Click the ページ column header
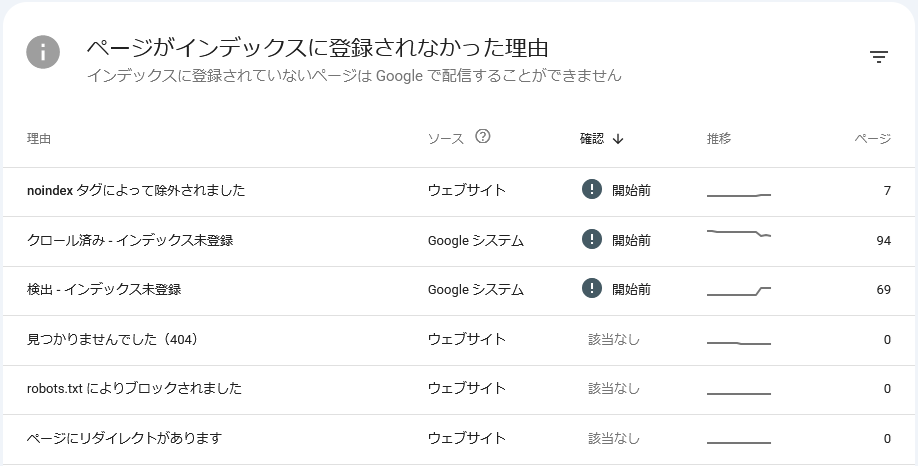Viewport: 918px width, 466px height. (x=872, y=139)
